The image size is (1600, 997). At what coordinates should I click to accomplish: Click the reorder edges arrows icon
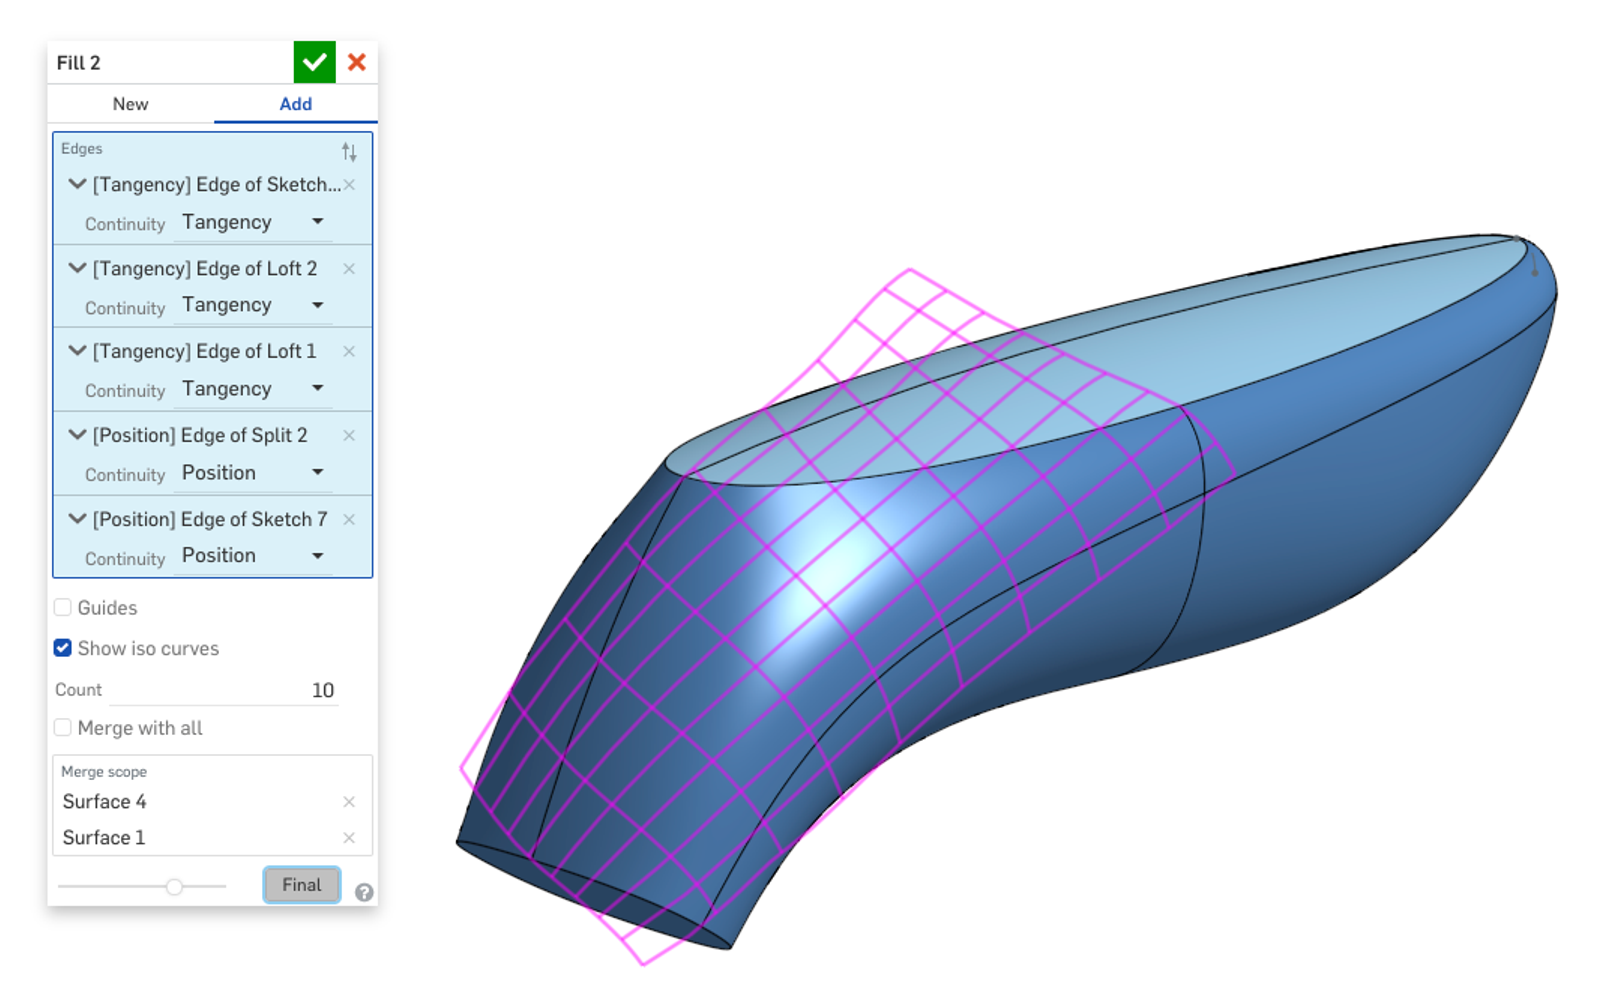tap(349, 152)
